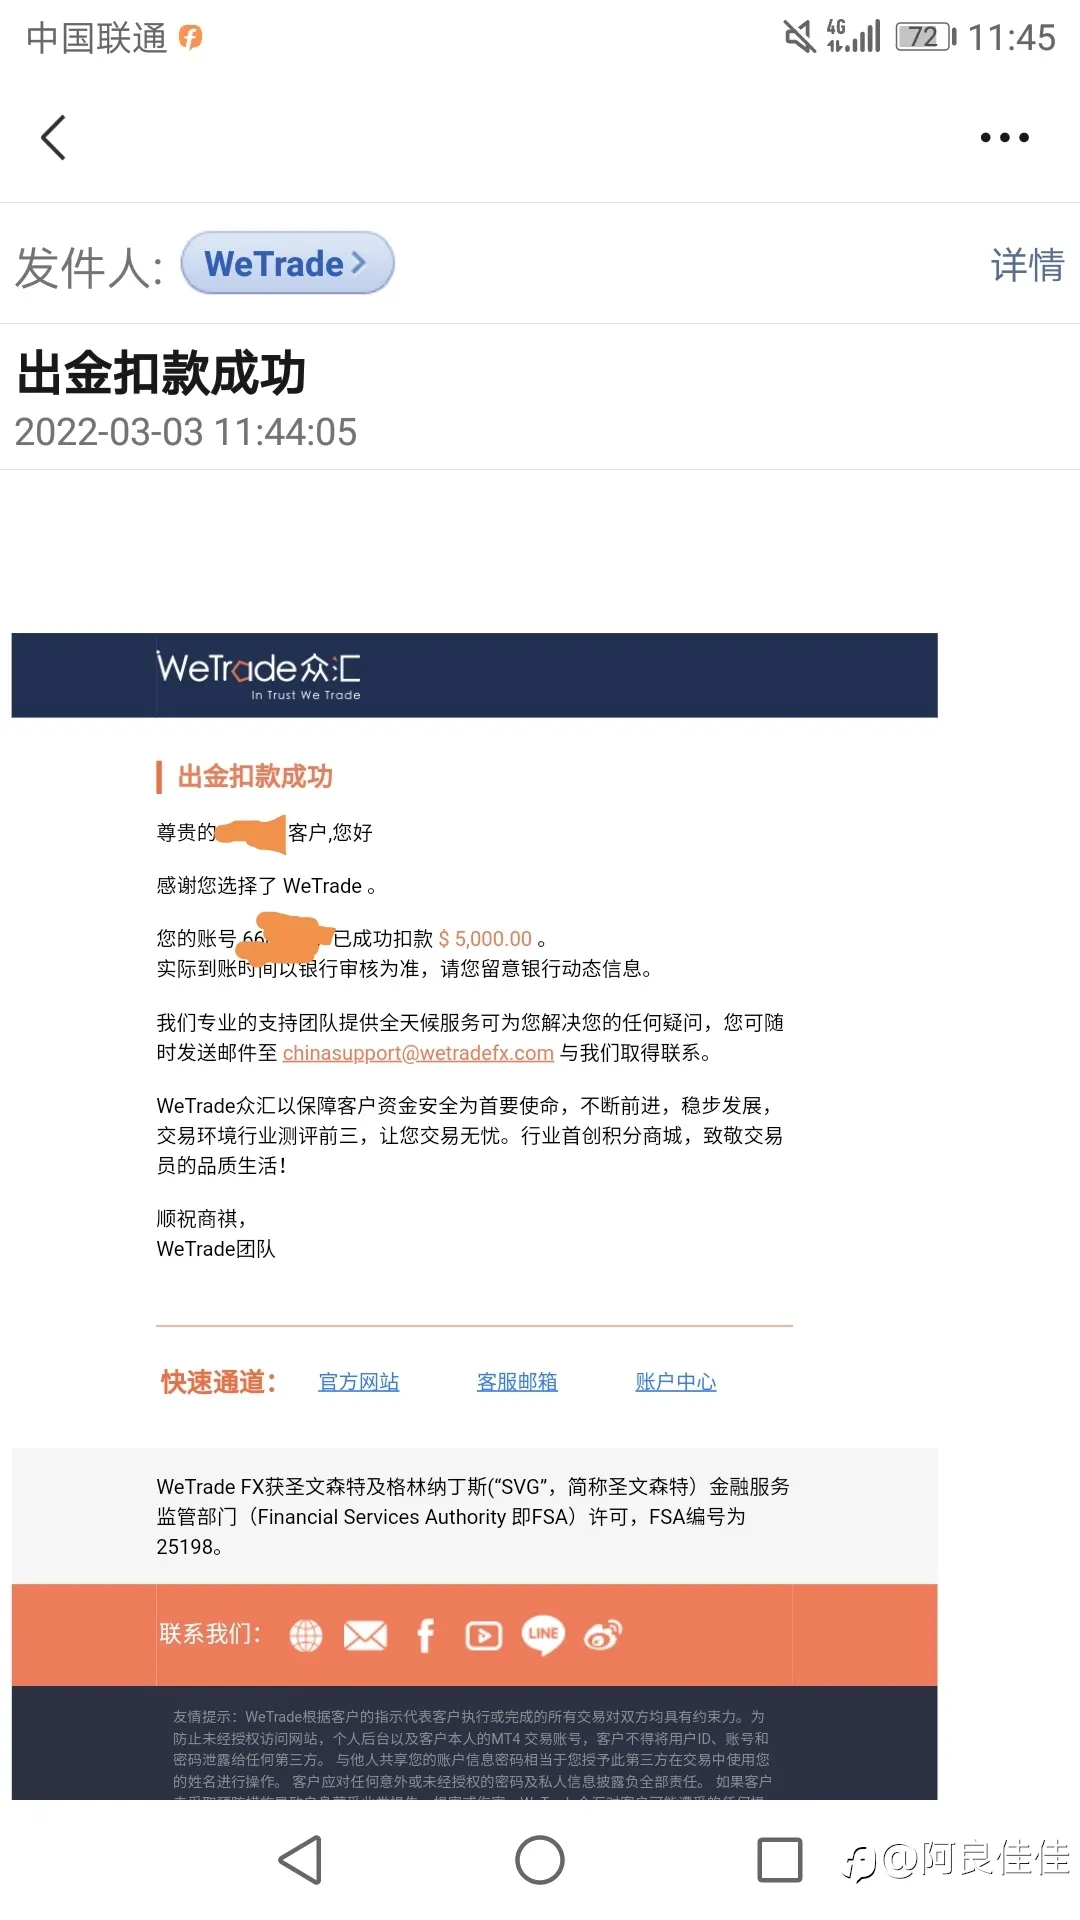The image size is (1080, 1920).
Task: Click the Weibo icon in contact bar
Action: pos(603,1635)
